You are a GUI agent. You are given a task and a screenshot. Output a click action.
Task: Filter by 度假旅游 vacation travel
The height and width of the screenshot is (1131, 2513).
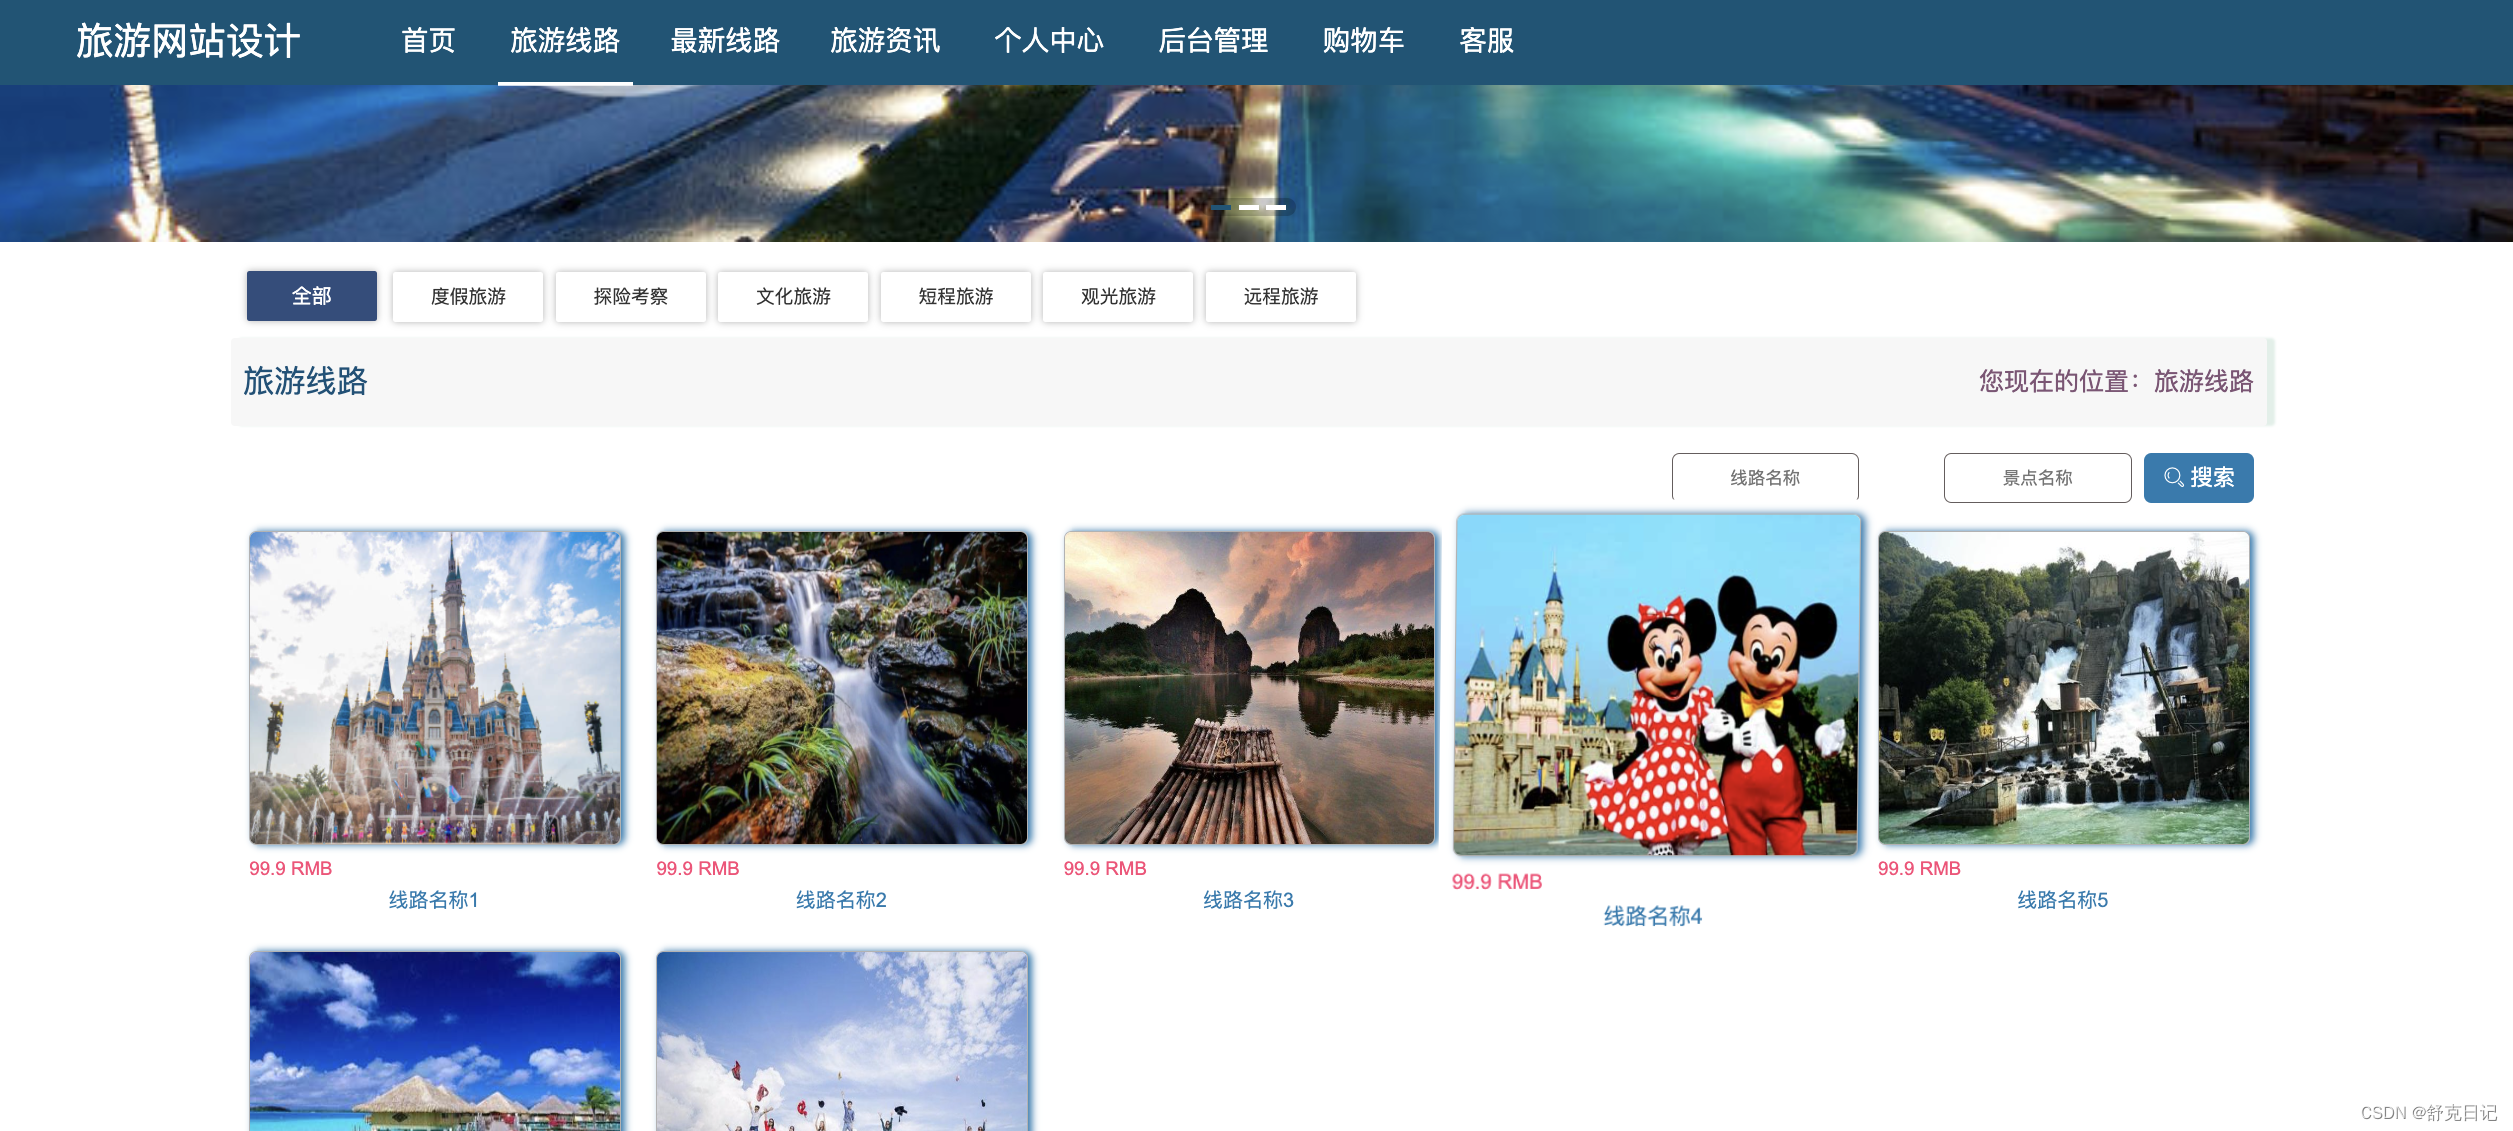(x=467, y=295)
